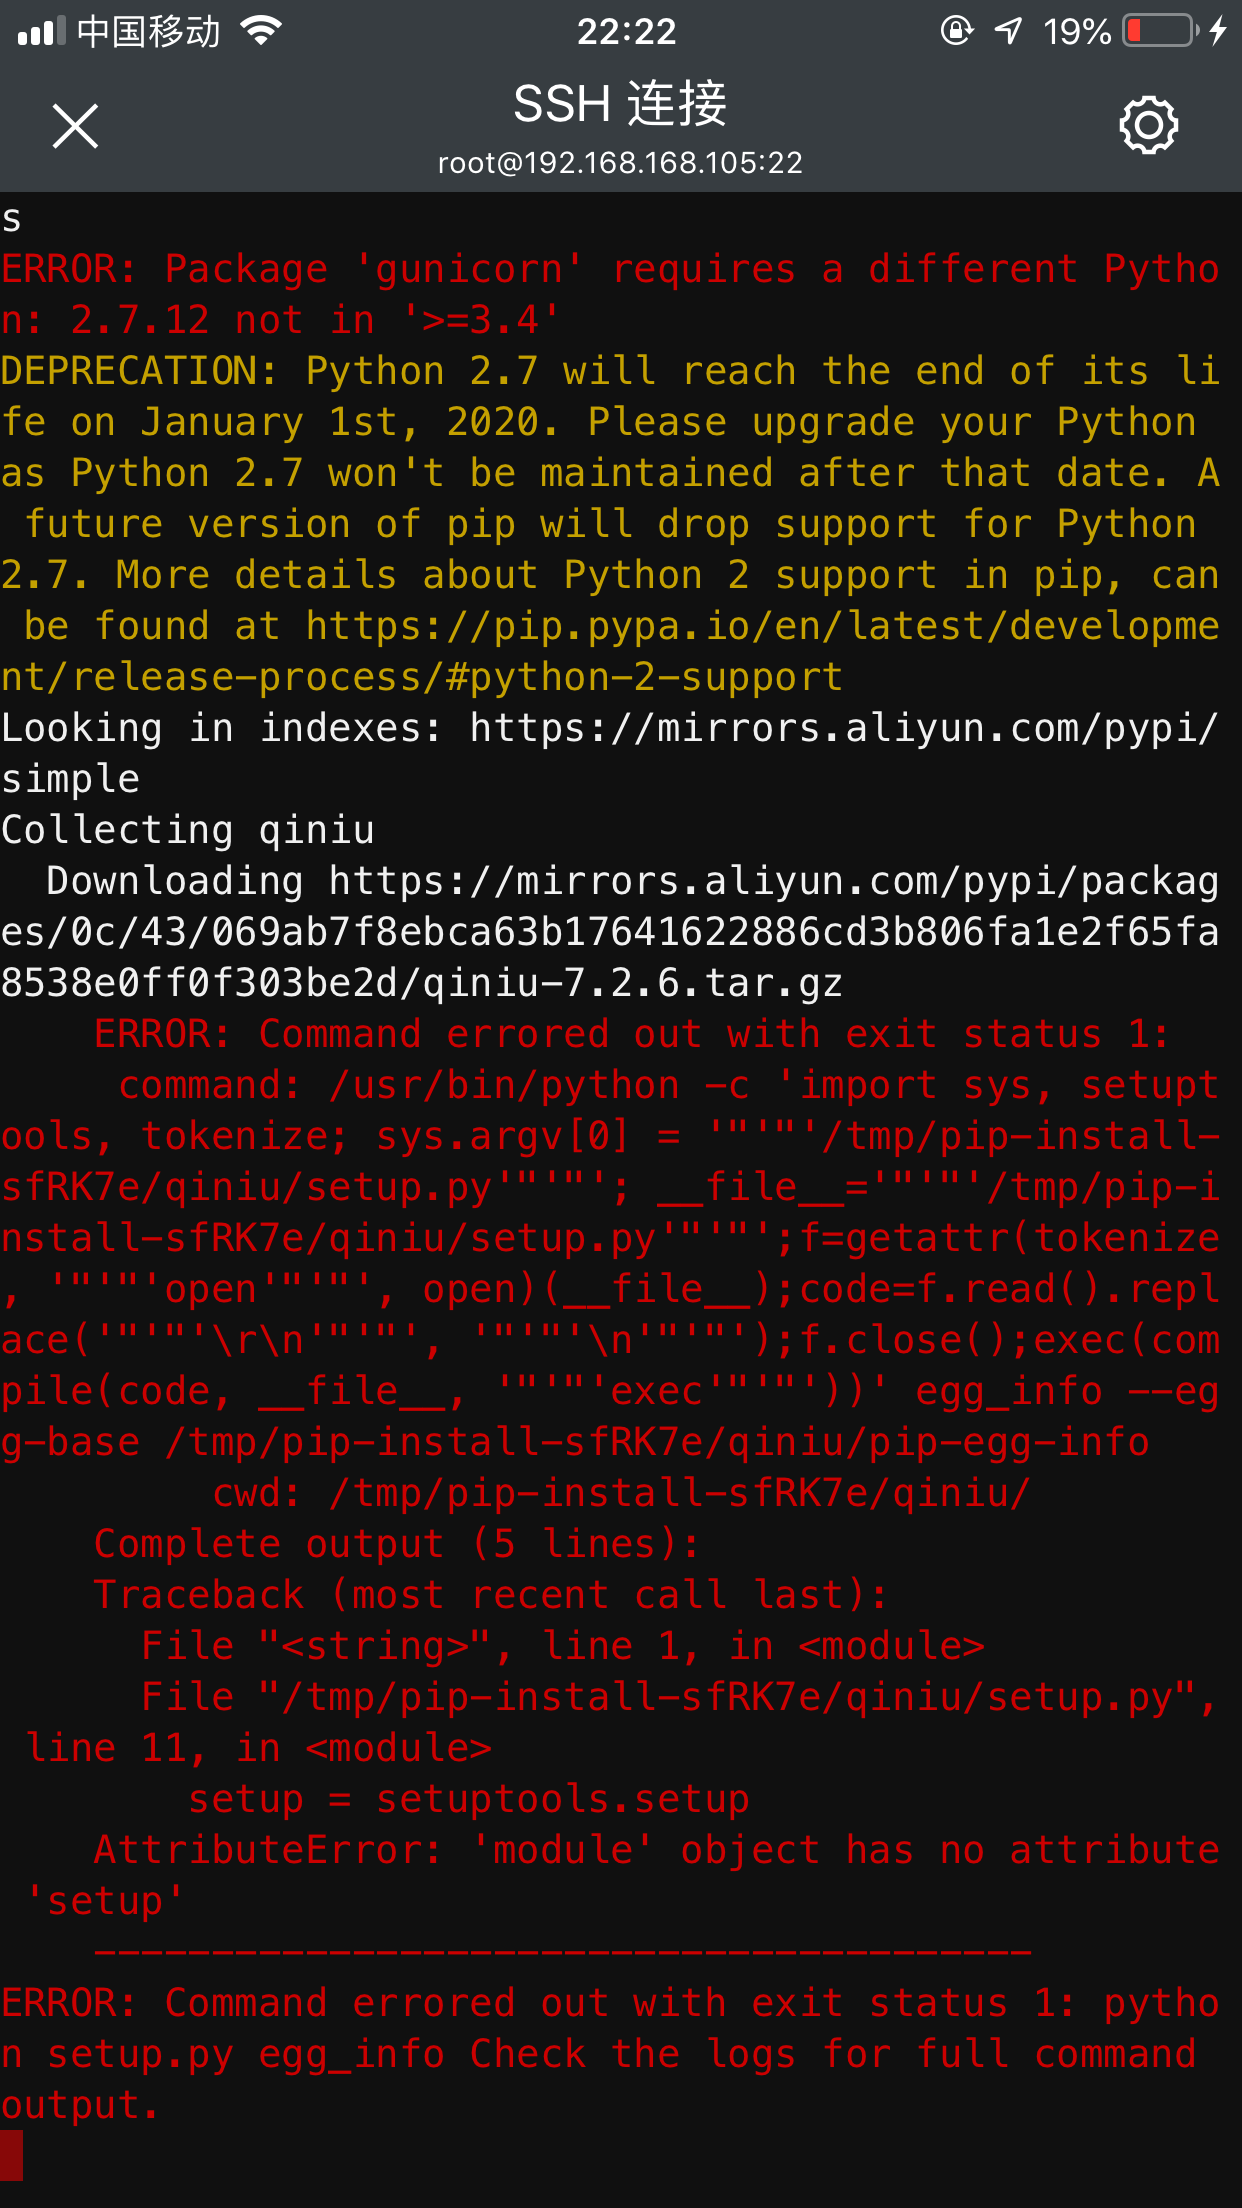
Task: Tap the charging bolt icon
Action: click(1217, 31)
